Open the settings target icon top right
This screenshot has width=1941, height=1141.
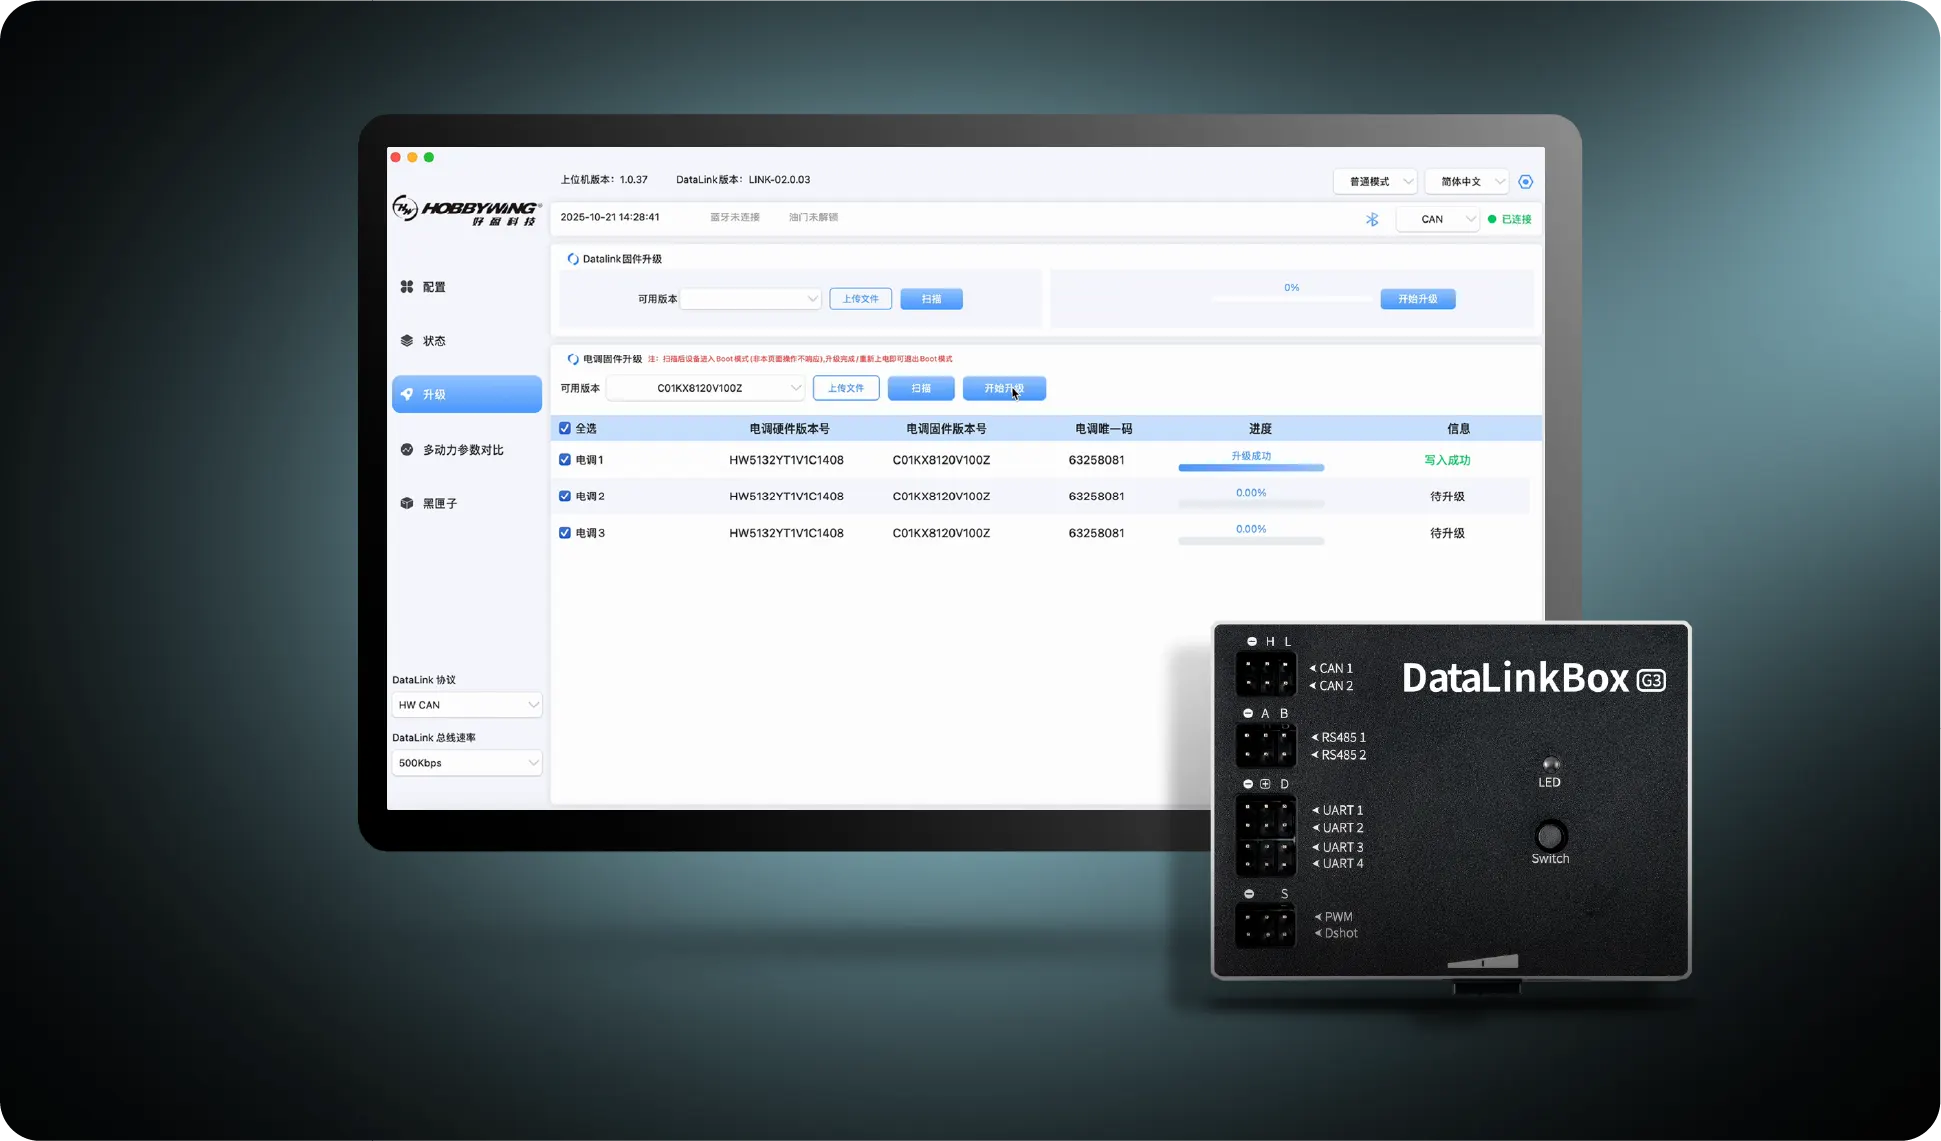click(1525, 182)
